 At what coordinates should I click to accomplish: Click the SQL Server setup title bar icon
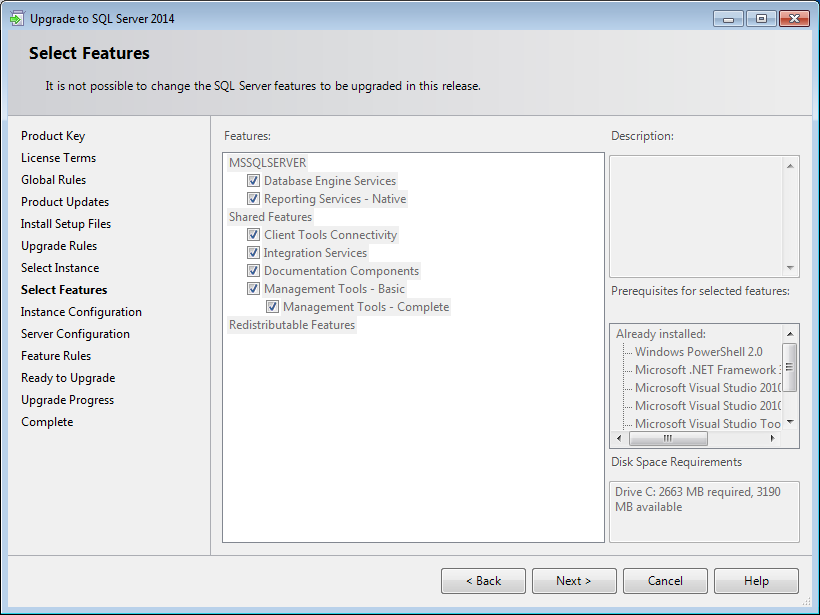(x=17, y=18)
